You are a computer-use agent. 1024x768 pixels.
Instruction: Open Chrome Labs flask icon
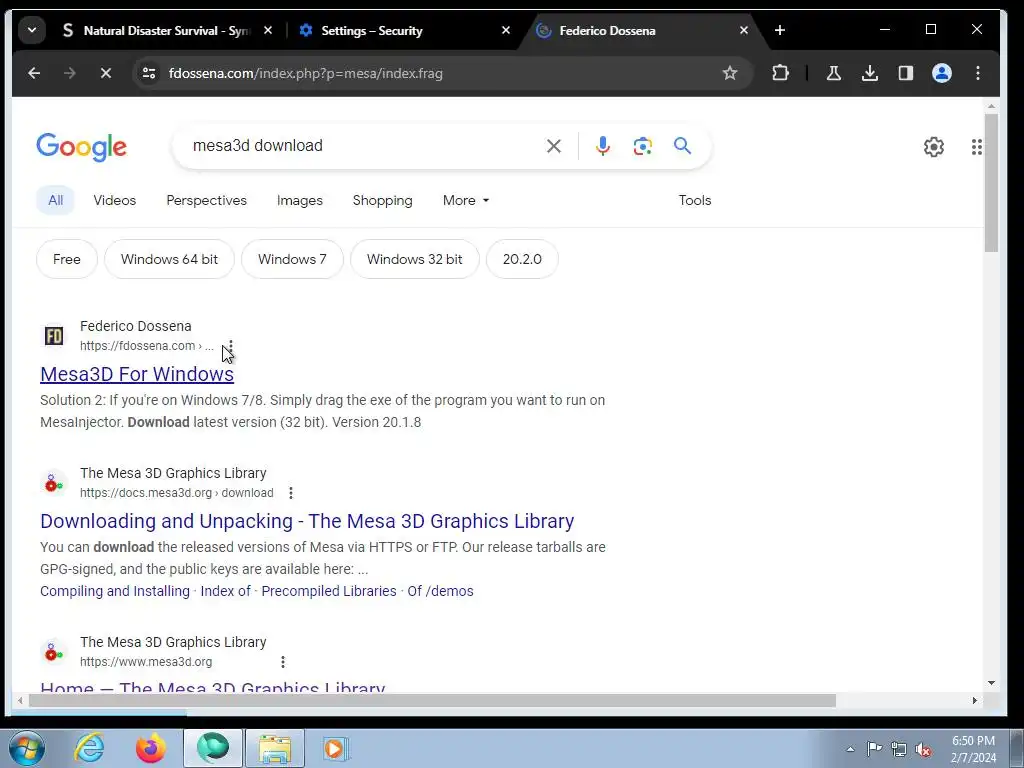tap(833, 73)
